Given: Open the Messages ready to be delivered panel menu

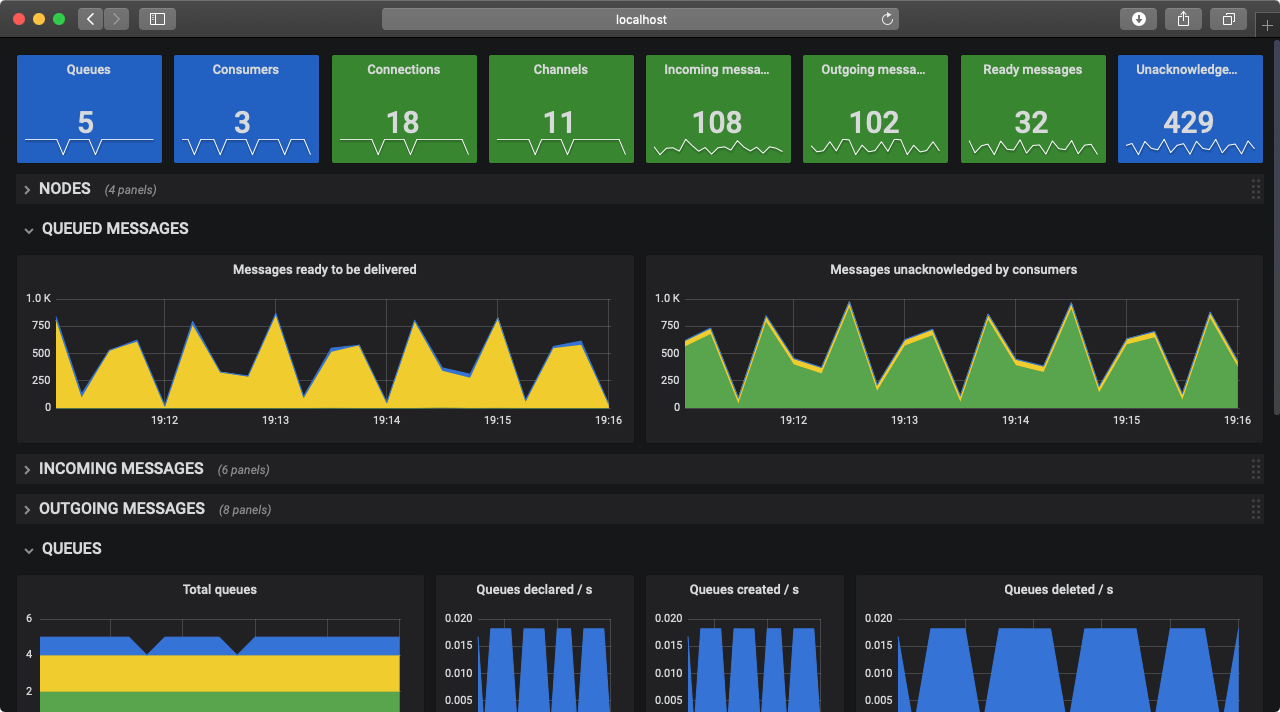Looking at the screenshot, I should (x=324, y=269).
